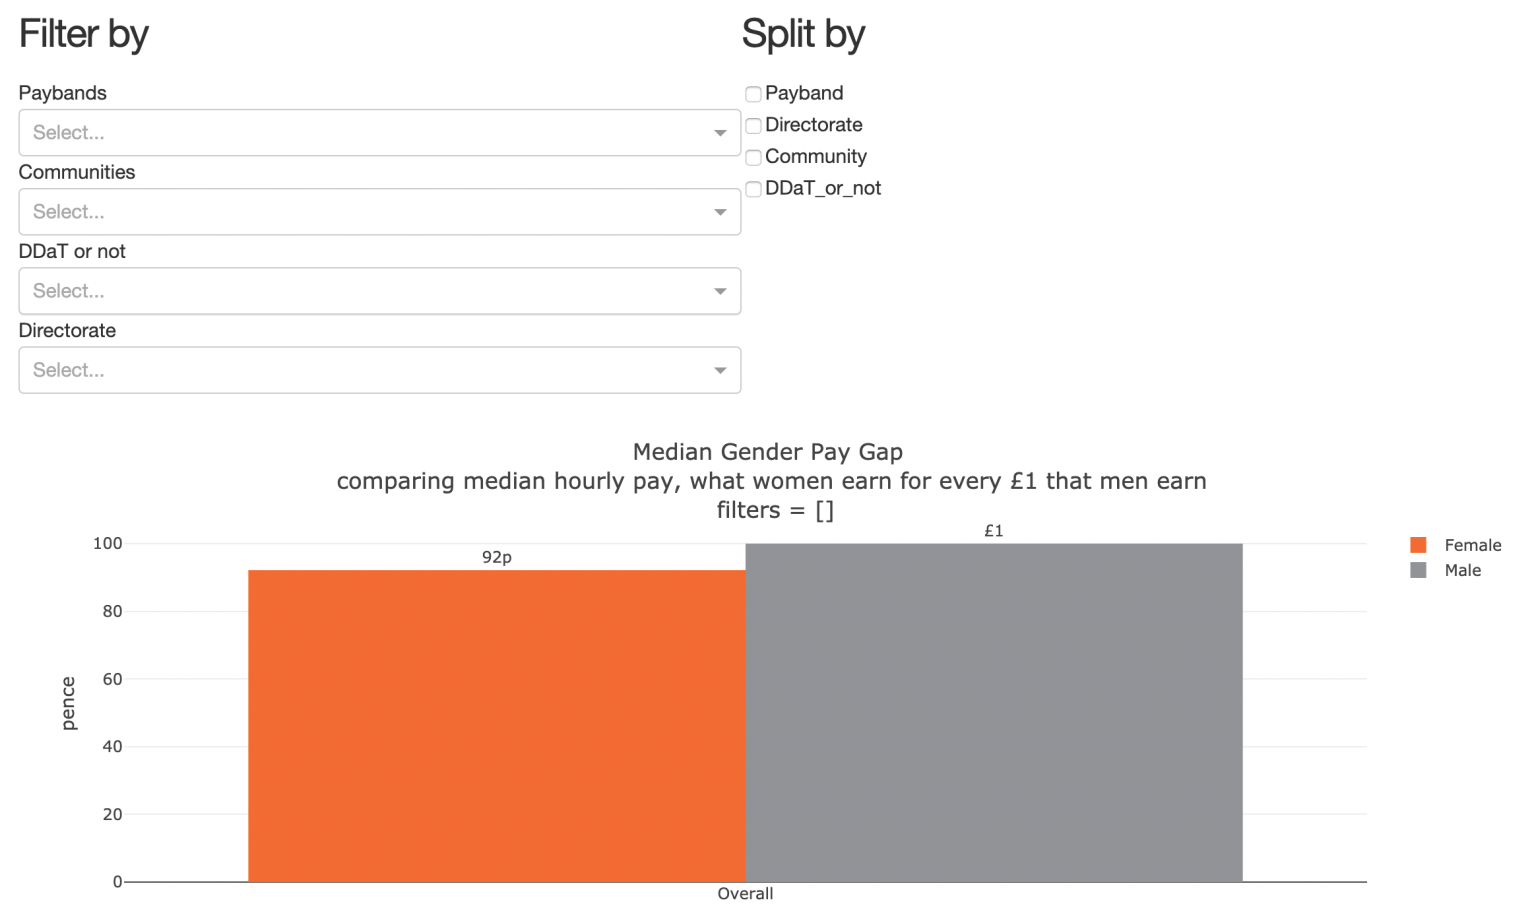Enable the Payband split checkbox
The height and width of the screenshot is (921, 1536).
tap(753, 93)
